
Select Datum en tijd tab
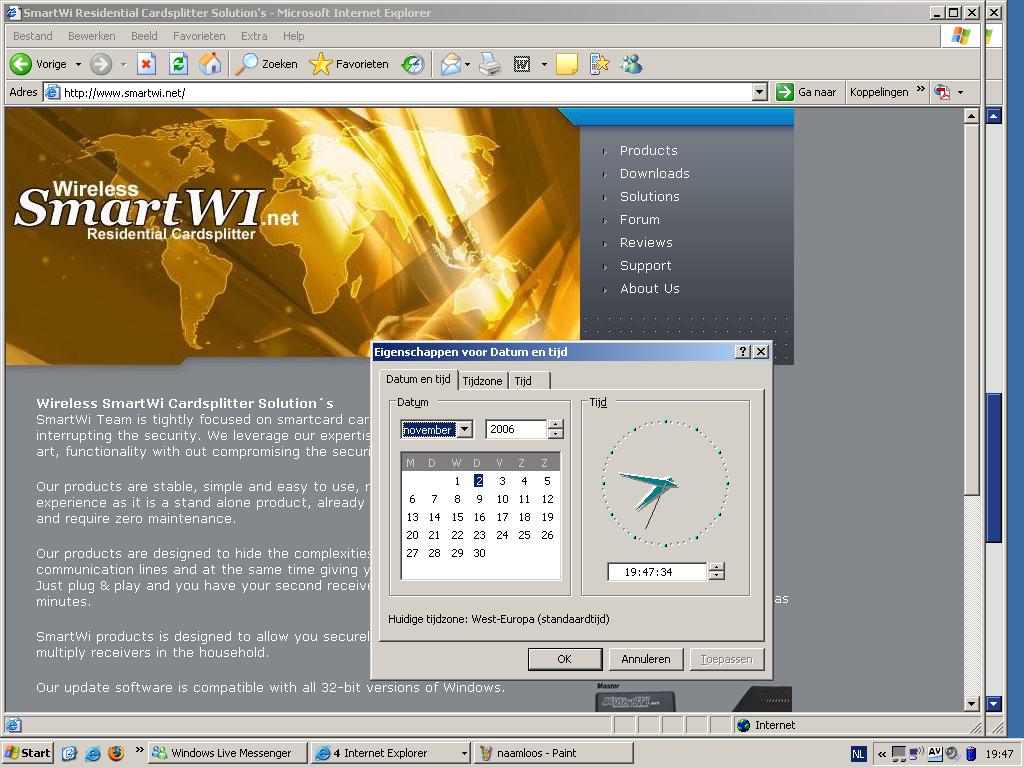[x=418, y=379]
